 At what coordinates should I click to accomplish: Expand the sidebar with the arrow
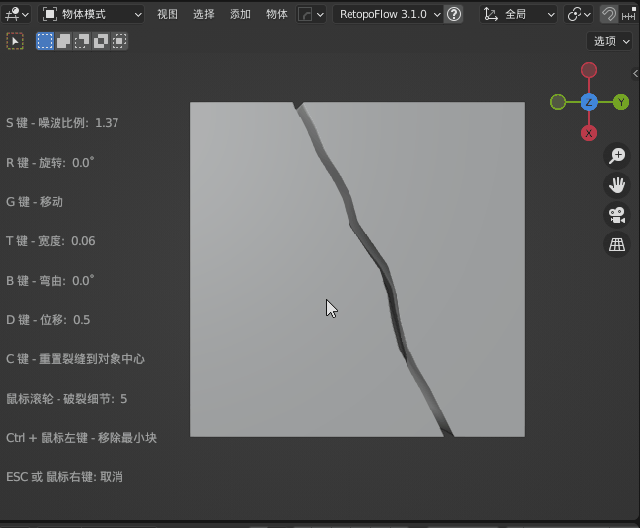coord(635,73)
